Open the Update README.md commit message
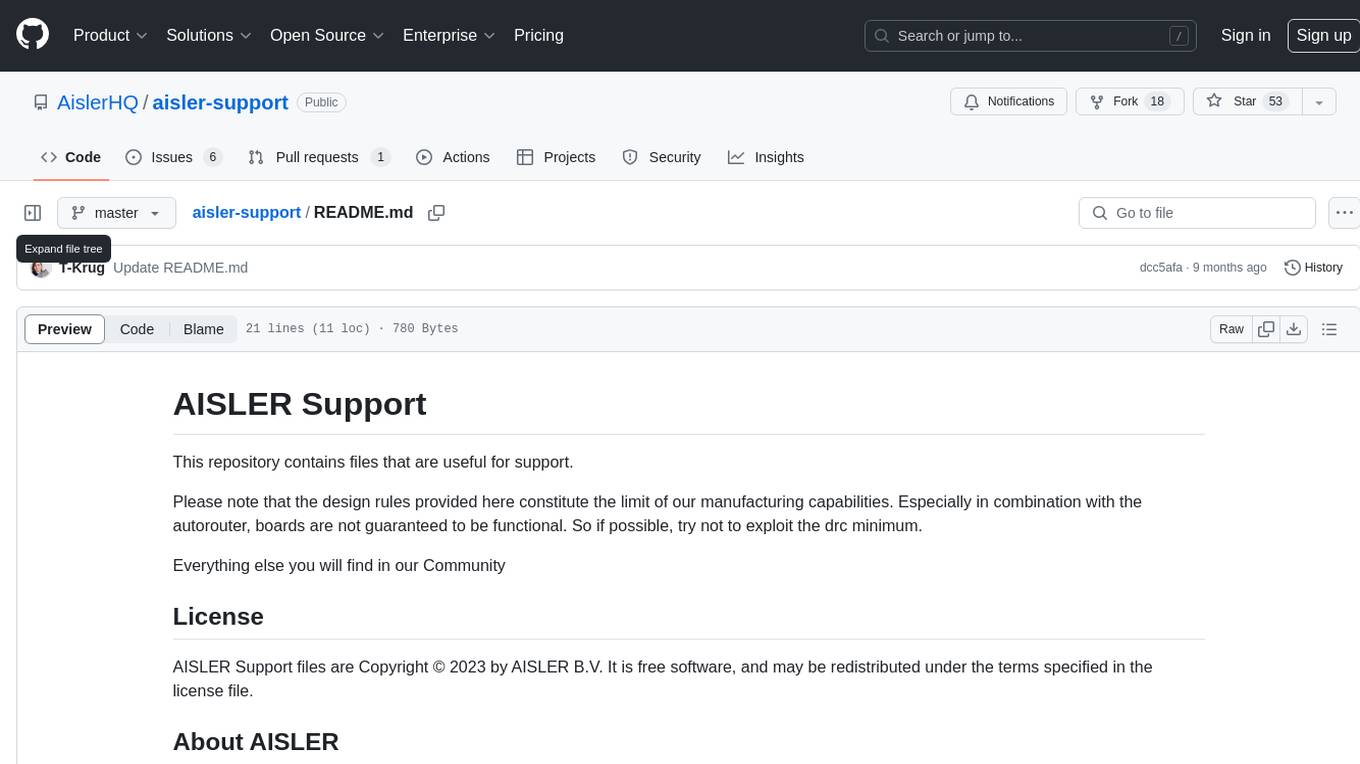This screenshot has height=764, width=1360. [x=180, y=268]
